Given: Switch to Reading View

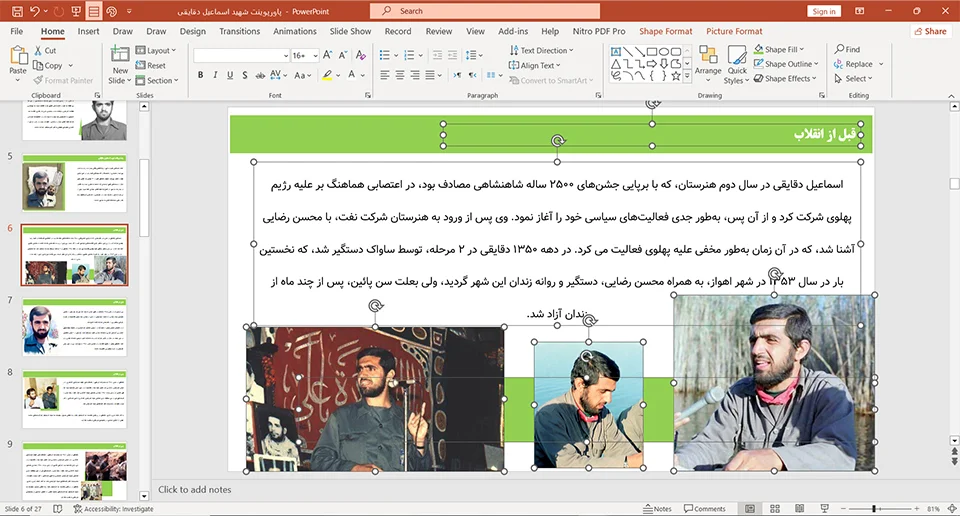Looking at the screenshot, I should [x=799, y=509].
